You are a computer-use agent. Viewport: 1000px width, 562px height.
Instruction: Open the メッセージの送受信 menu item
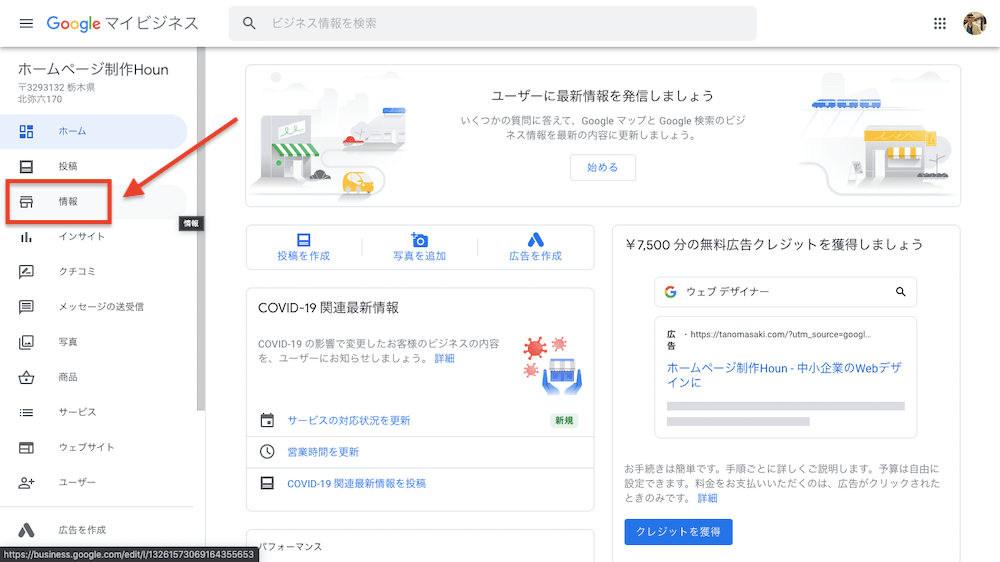[x=94, y=307]
